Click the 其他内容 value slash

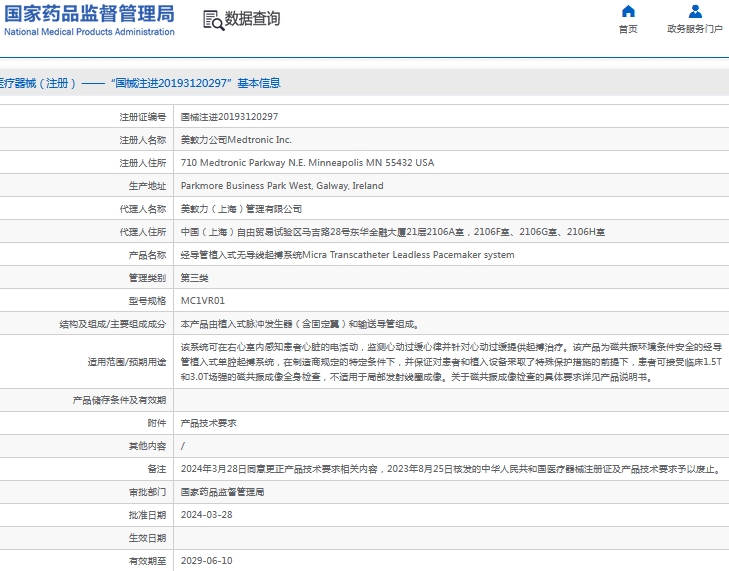[x=183, y=446]
